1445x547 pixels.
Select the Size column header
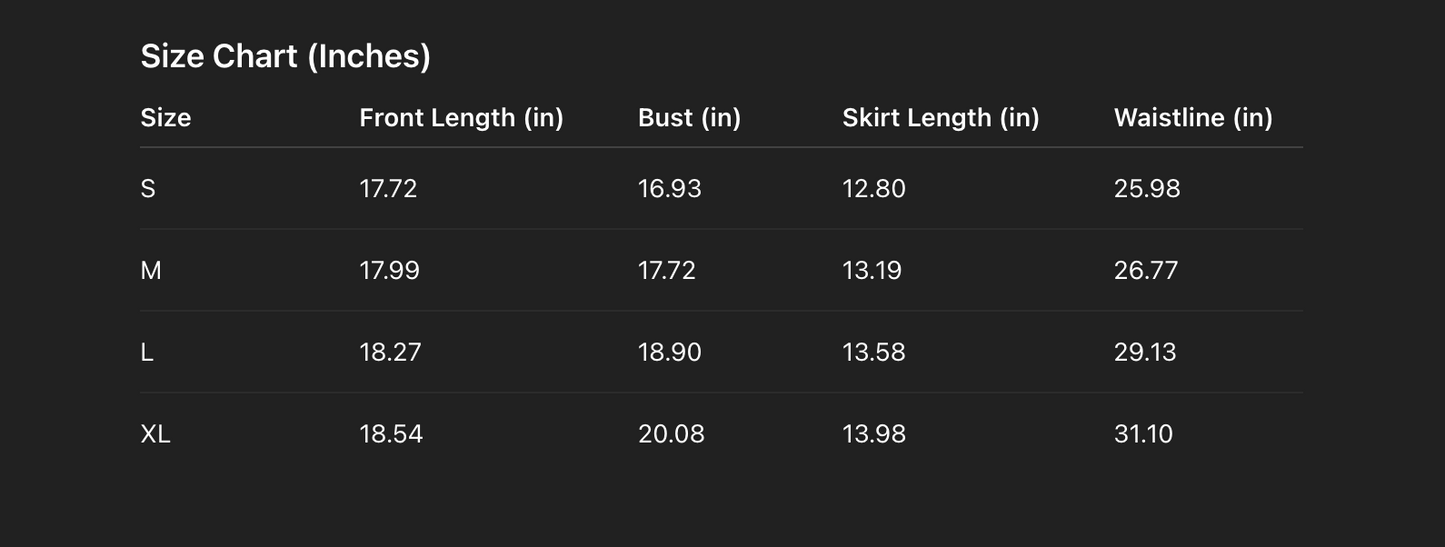165,118
